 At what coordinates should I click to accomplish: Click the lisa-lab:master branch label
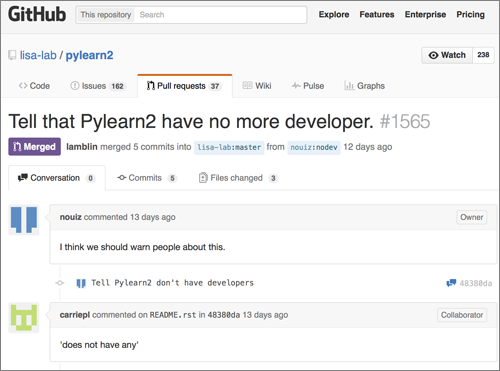coord(229,147)
